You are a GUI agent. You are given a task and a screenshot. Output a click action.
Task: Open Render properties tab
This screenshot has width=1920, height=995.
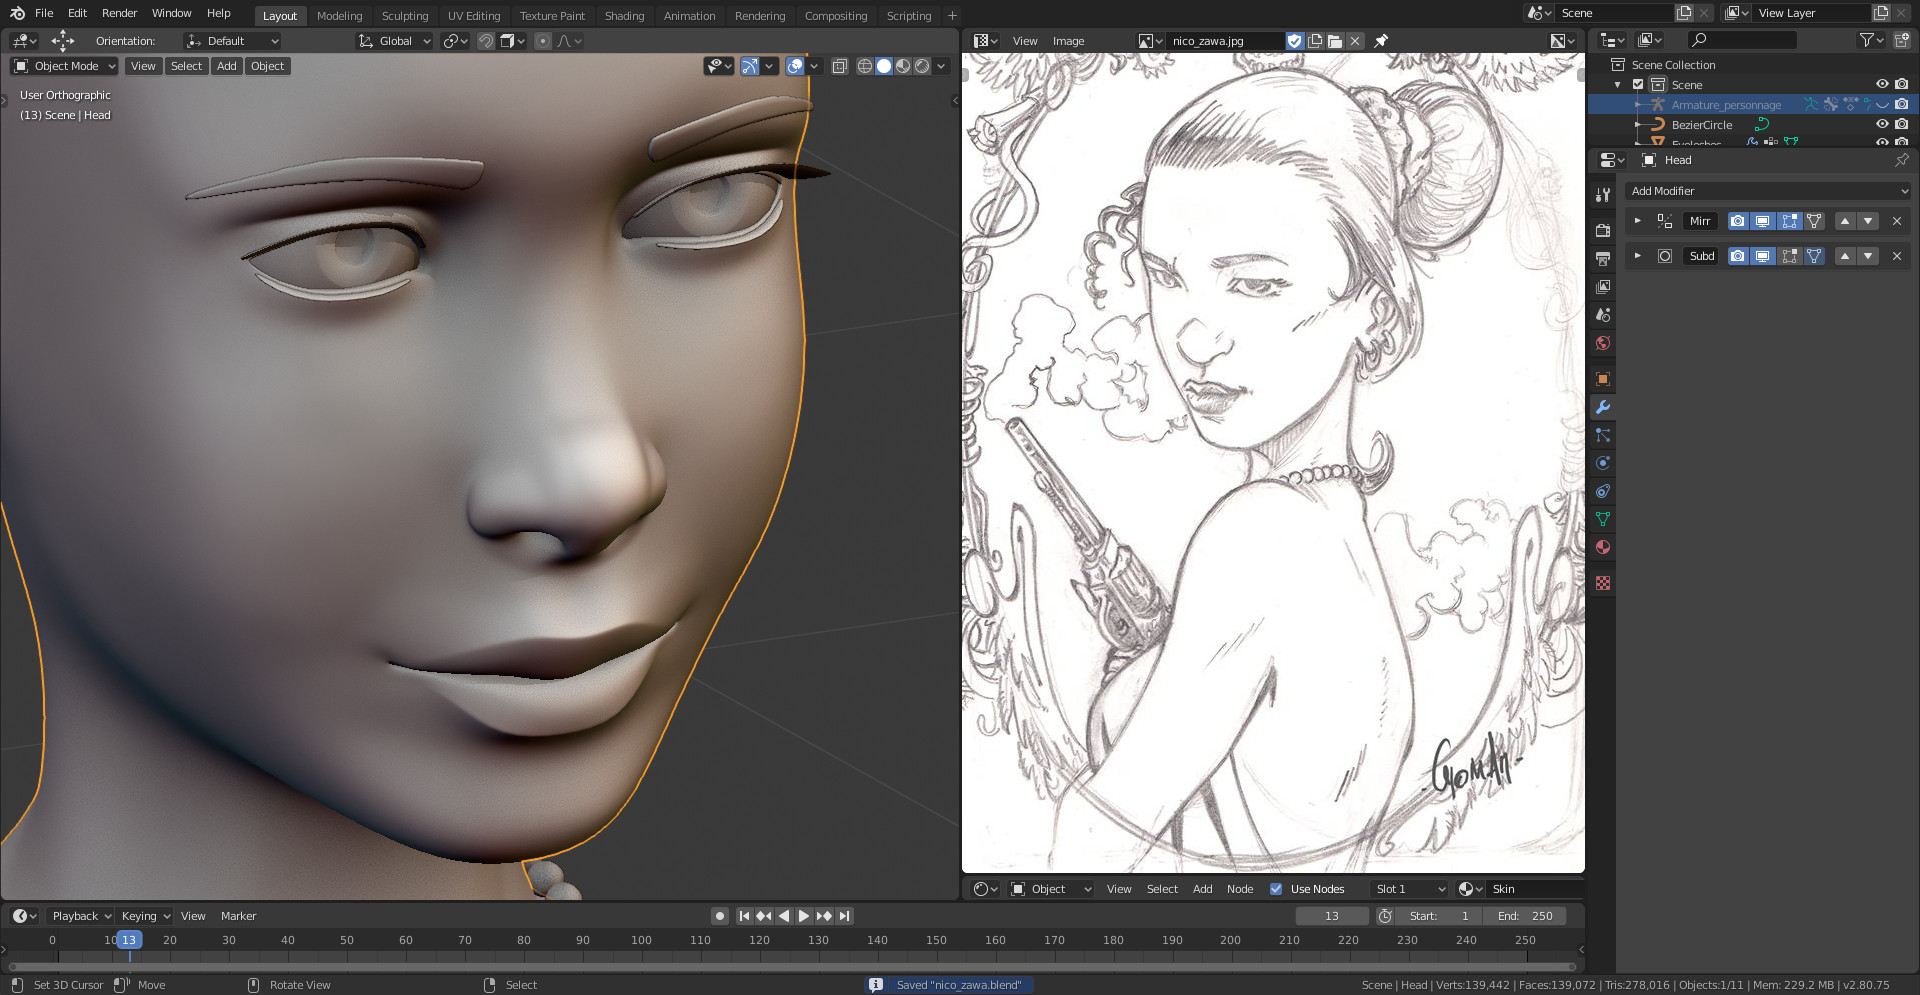(x=1603, y=230)
